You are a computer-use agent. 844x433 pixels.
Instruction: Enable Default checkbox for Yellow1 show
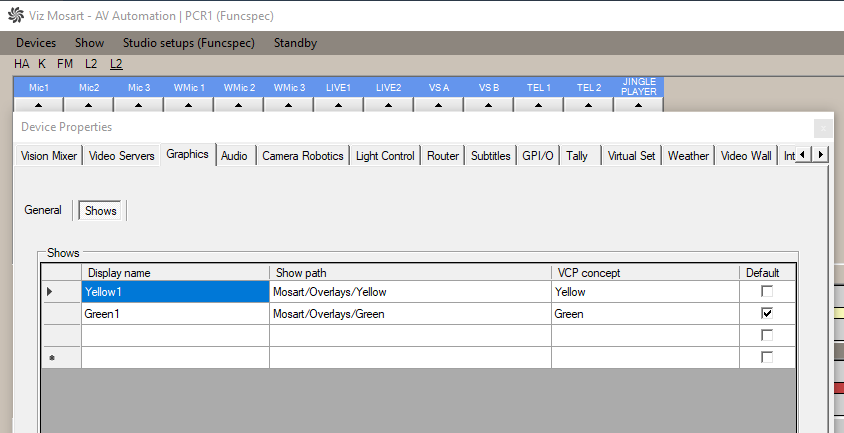pos(767,292)
